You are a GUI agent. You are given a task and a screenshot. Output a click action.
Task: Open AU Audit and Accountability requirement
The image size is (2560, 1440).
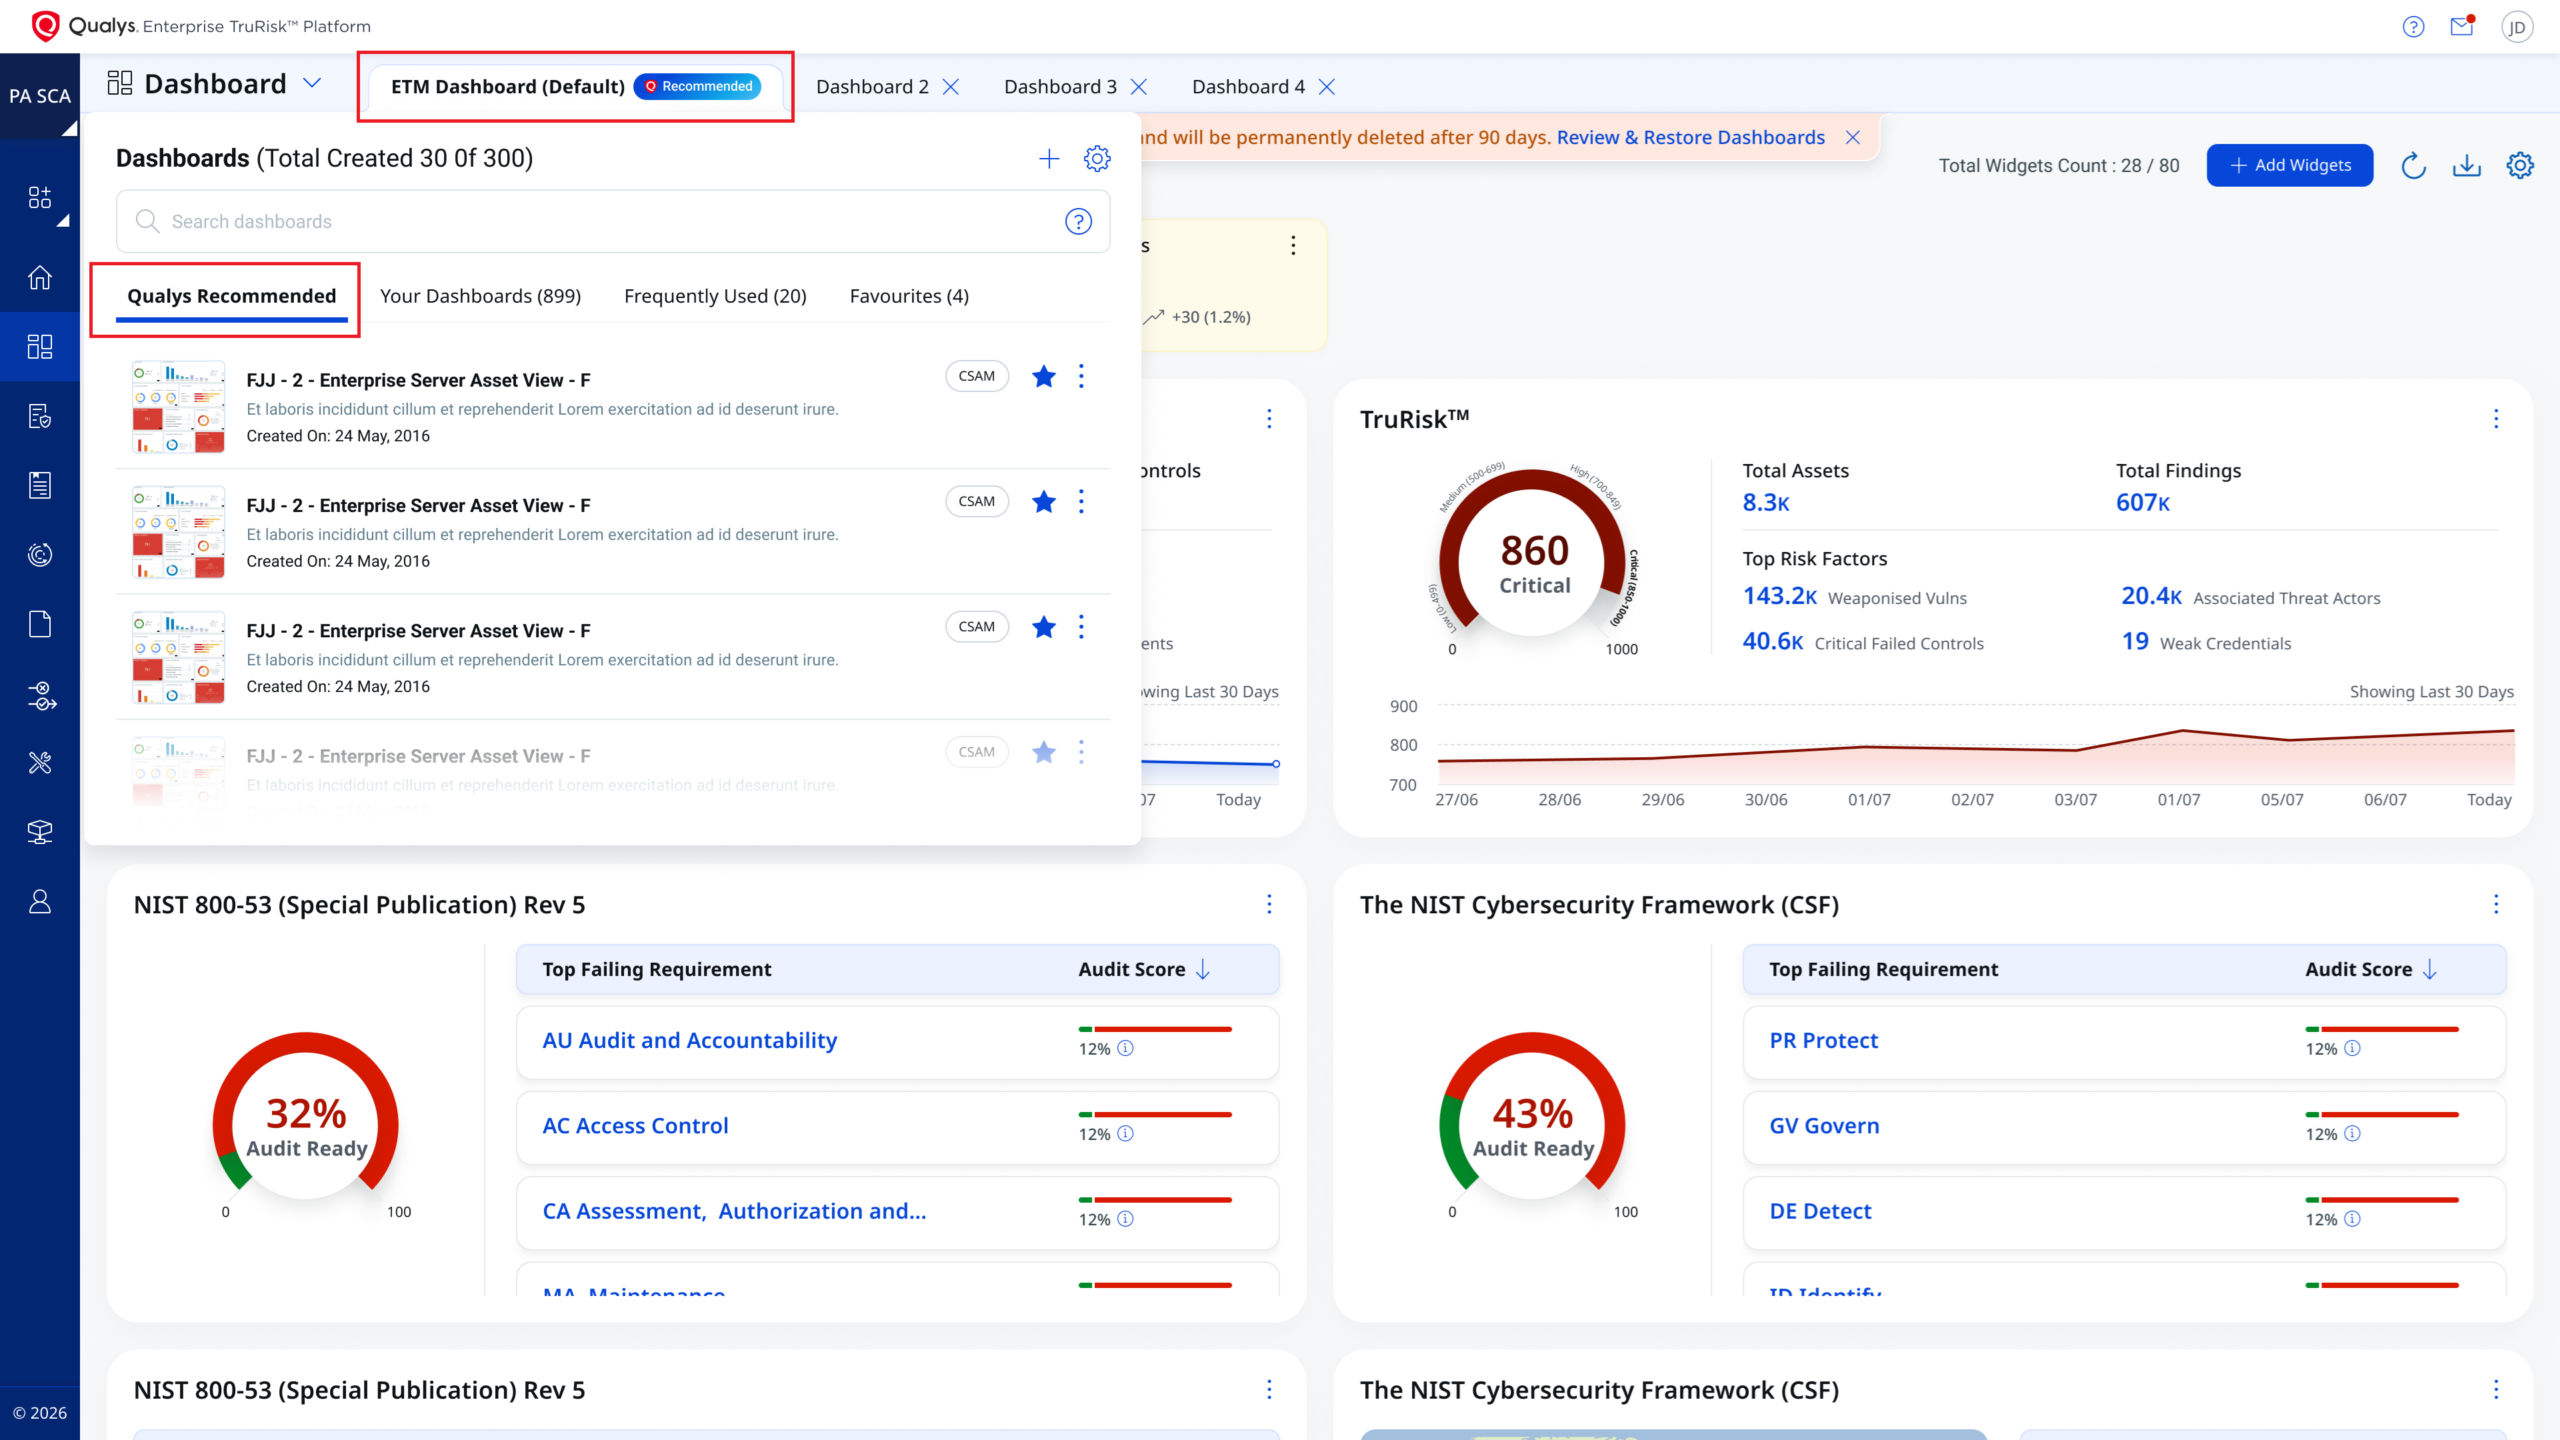689,1040
